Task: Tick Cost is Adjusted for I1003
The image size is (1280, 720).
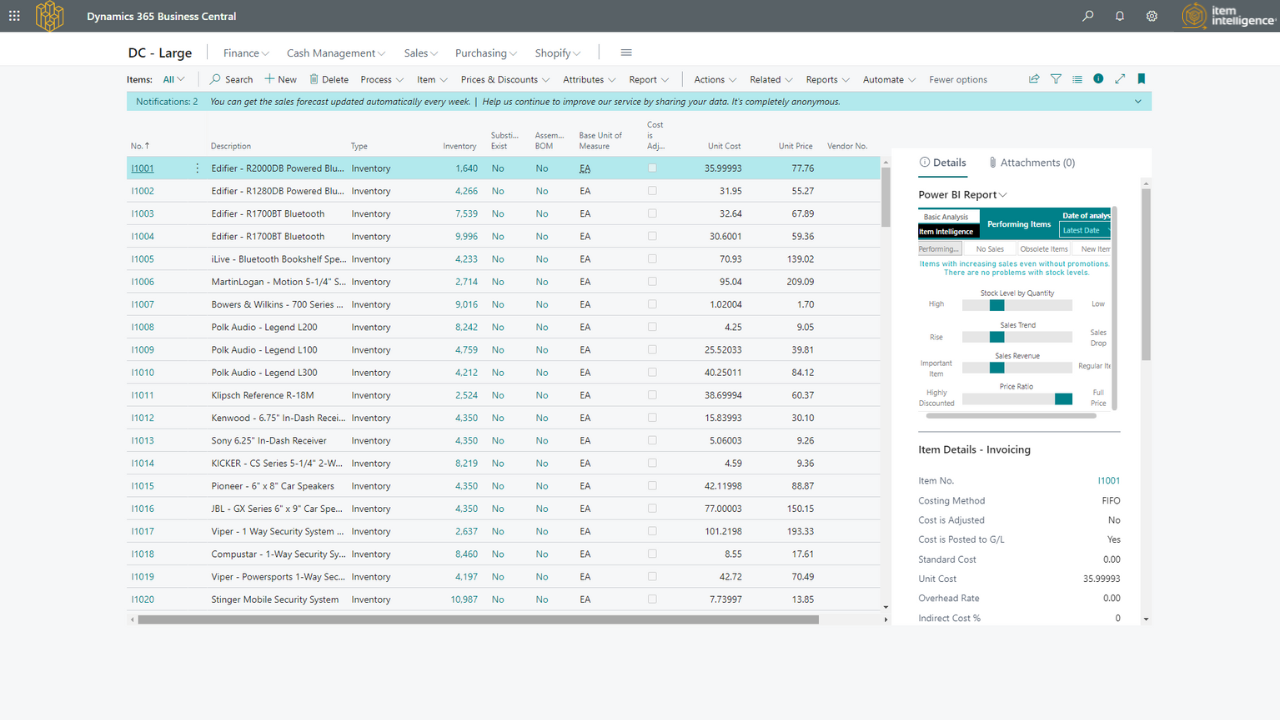Action: (653, 214)
